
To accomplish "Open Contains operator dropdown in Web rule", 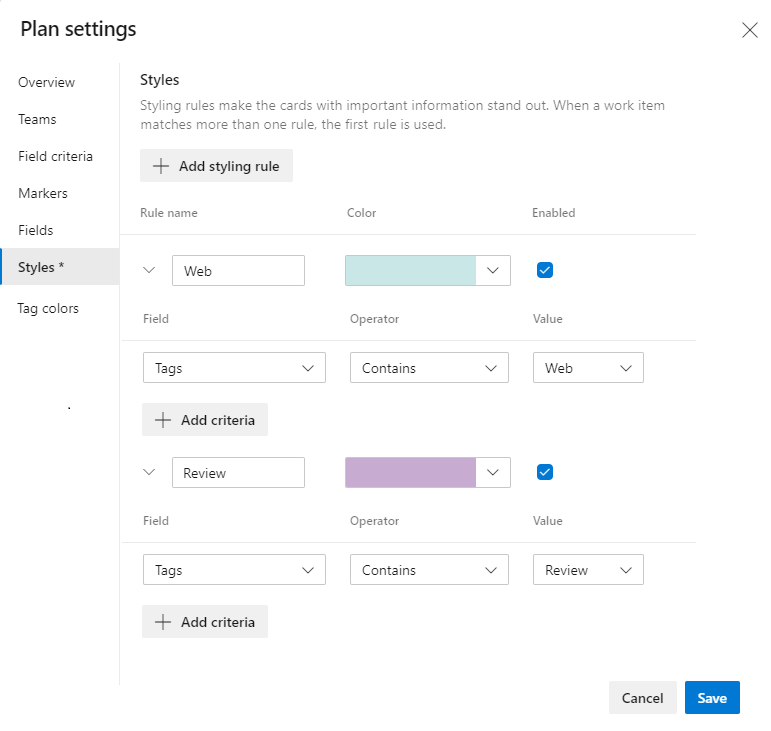I will click(x=429, y=368).
